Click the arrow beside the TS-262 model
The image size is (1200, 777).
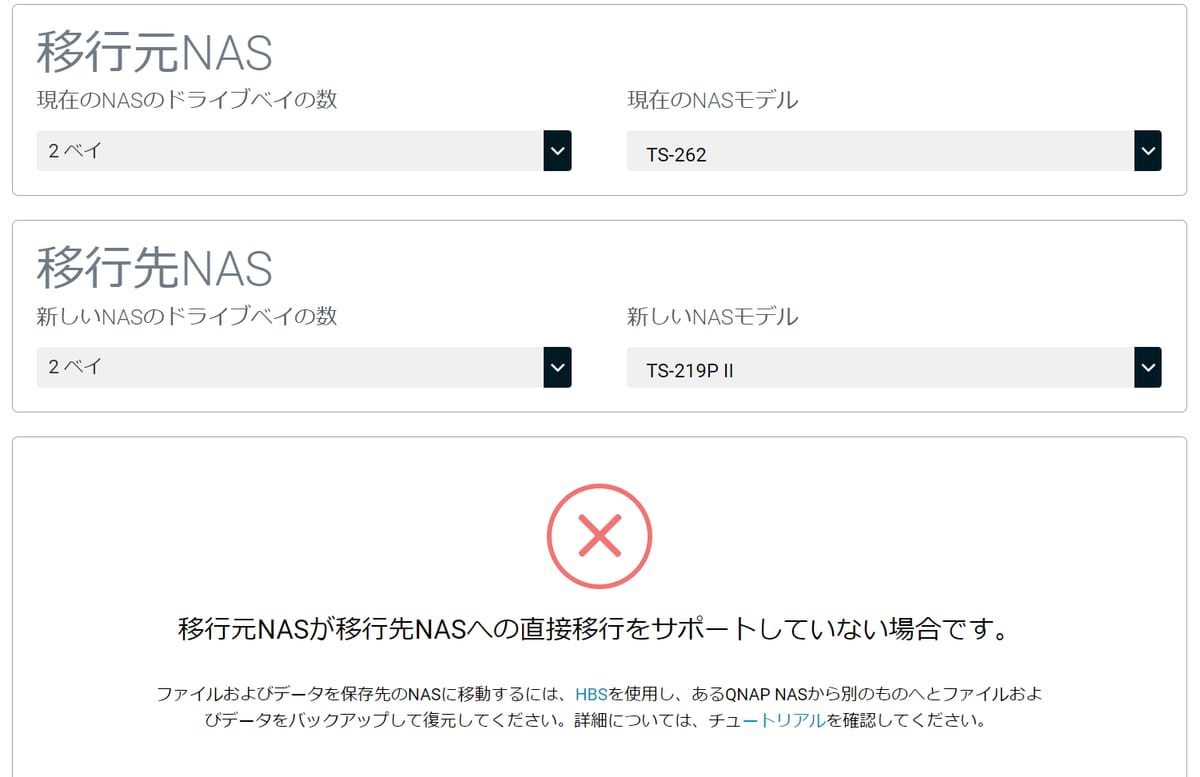pos(1147,151)
